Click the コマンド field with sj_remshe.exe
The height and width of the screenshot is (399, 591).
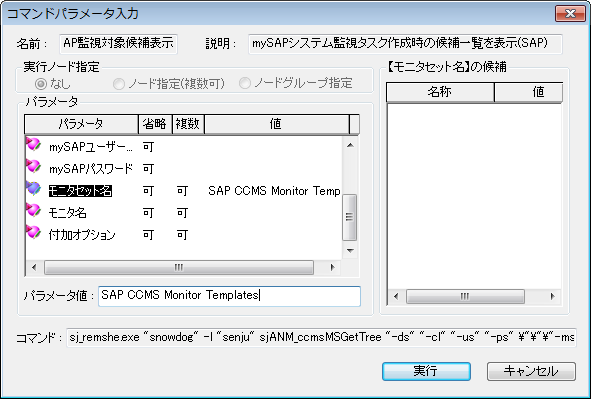pos(322,337)
